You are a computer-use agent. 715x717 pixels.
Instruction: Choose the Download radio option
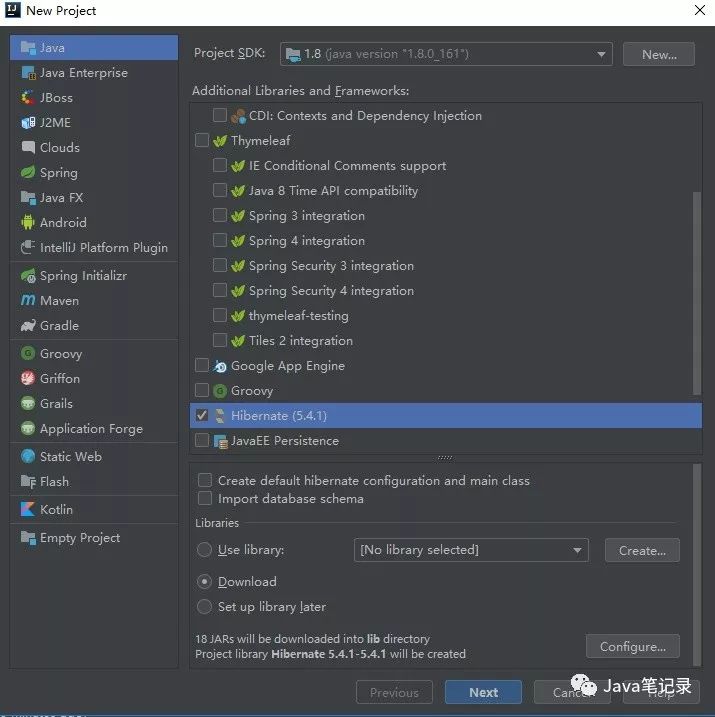coord(204,582)
